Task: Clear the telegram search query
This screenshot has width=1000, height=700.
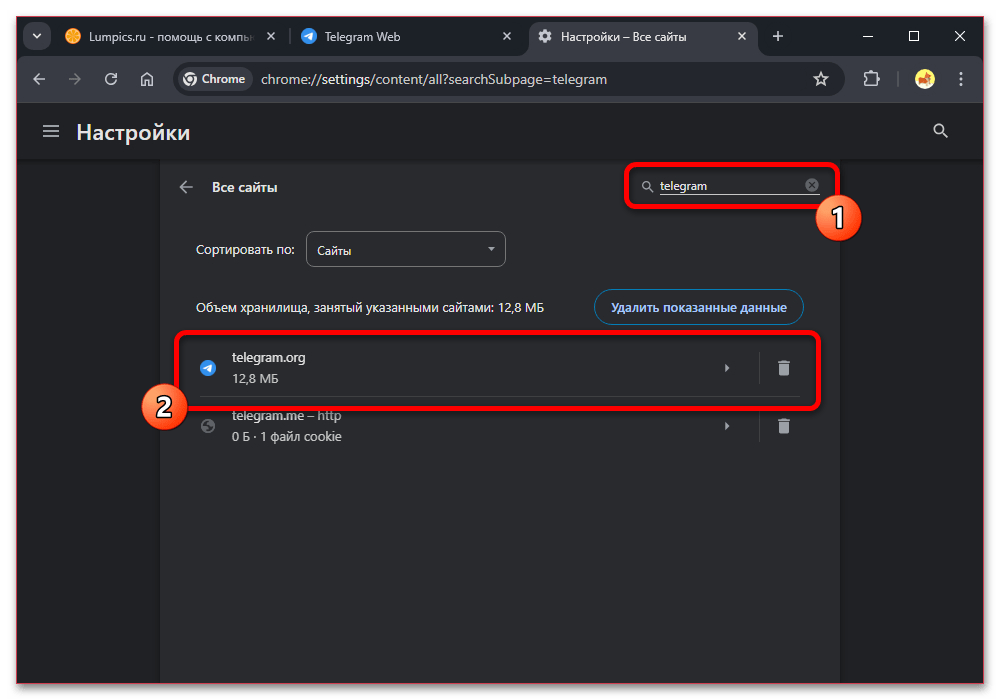Action: [811, 185]
